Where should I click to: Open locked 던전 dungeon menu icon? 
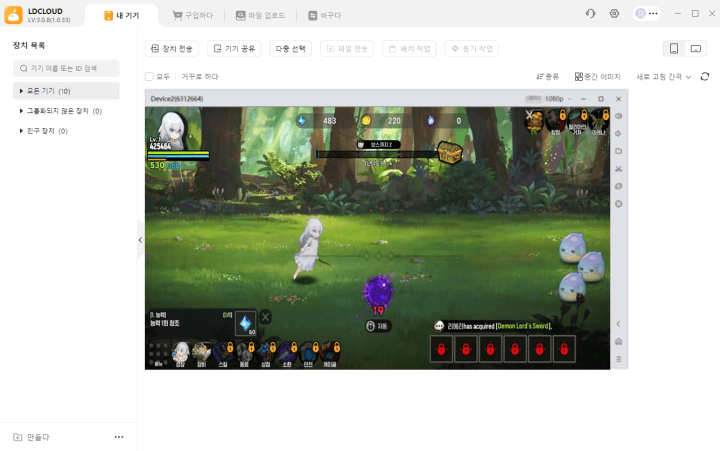click(308, 354)
